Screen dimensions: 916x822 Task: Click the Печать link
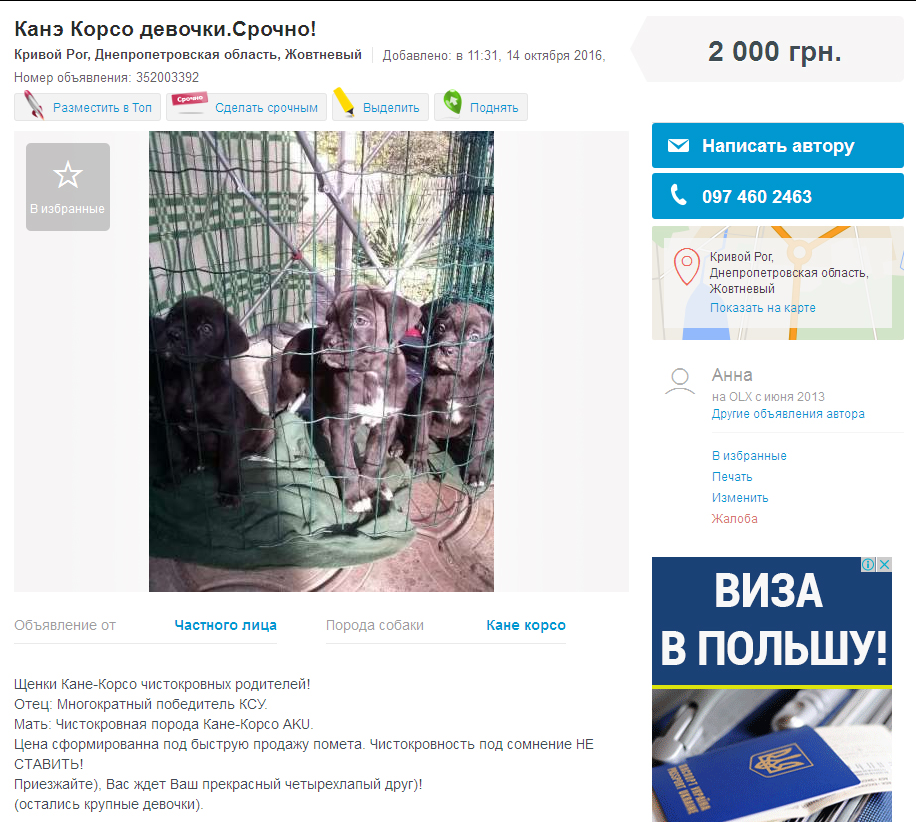click(732, 477)
